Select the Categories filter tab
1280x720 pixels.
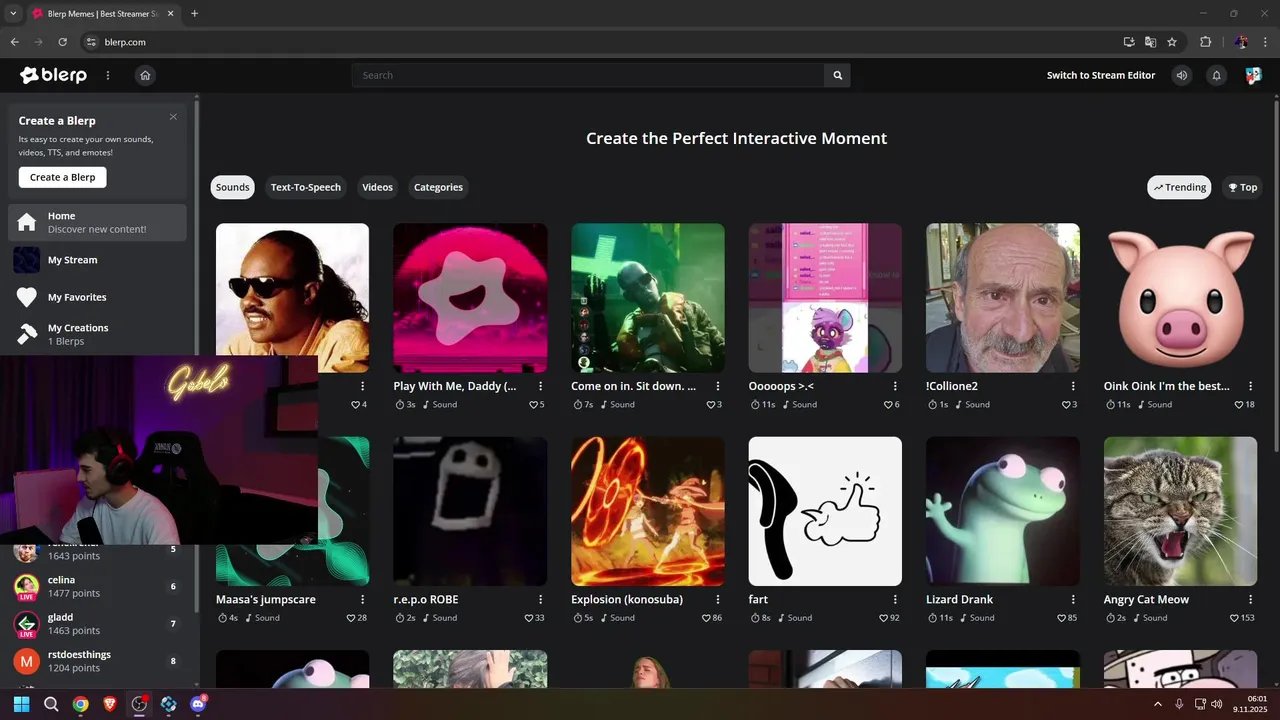point(438,187)
